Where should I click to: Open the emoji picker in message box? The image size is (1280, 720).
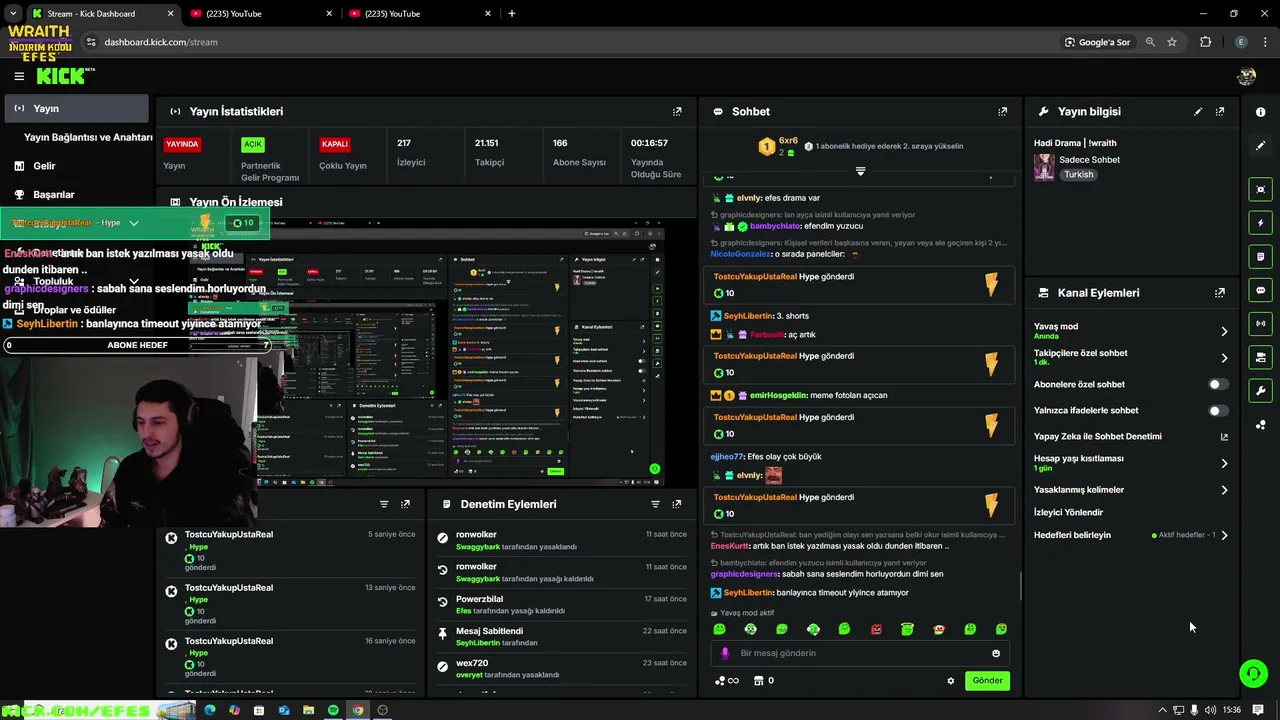coord(996,653)
